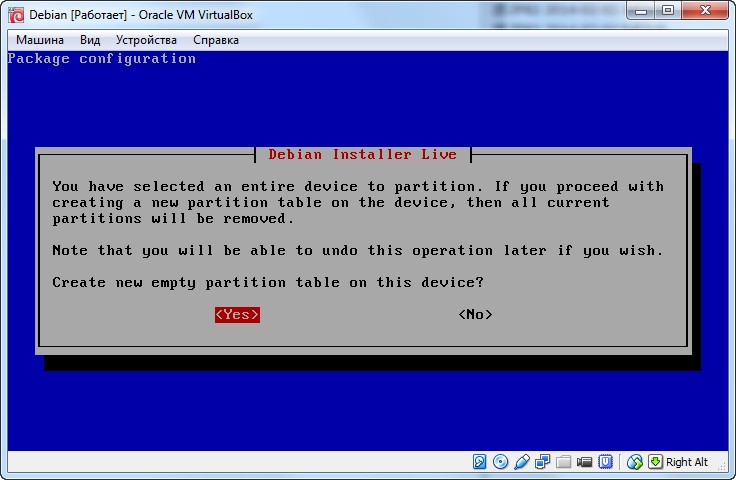Click the optical disc (CD) status icon
The height and width of the screenshot is (480, 736).
501,462
